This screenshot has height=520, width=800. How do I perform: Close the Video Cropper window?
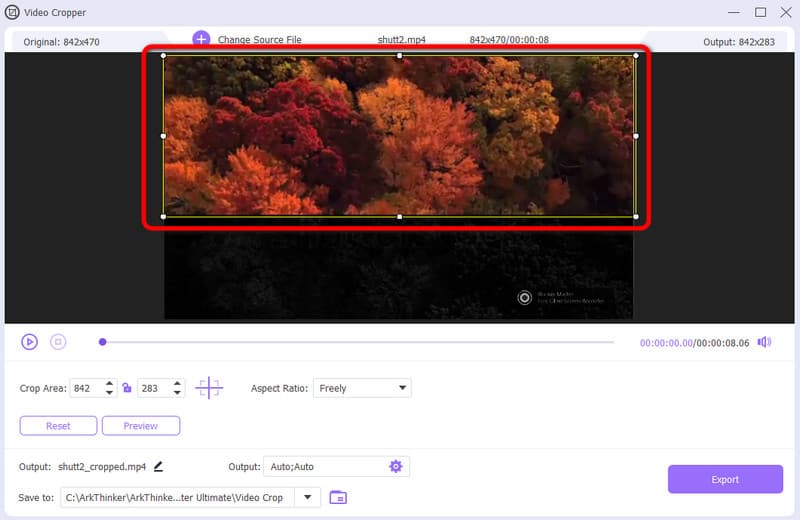tap(786, 12)
